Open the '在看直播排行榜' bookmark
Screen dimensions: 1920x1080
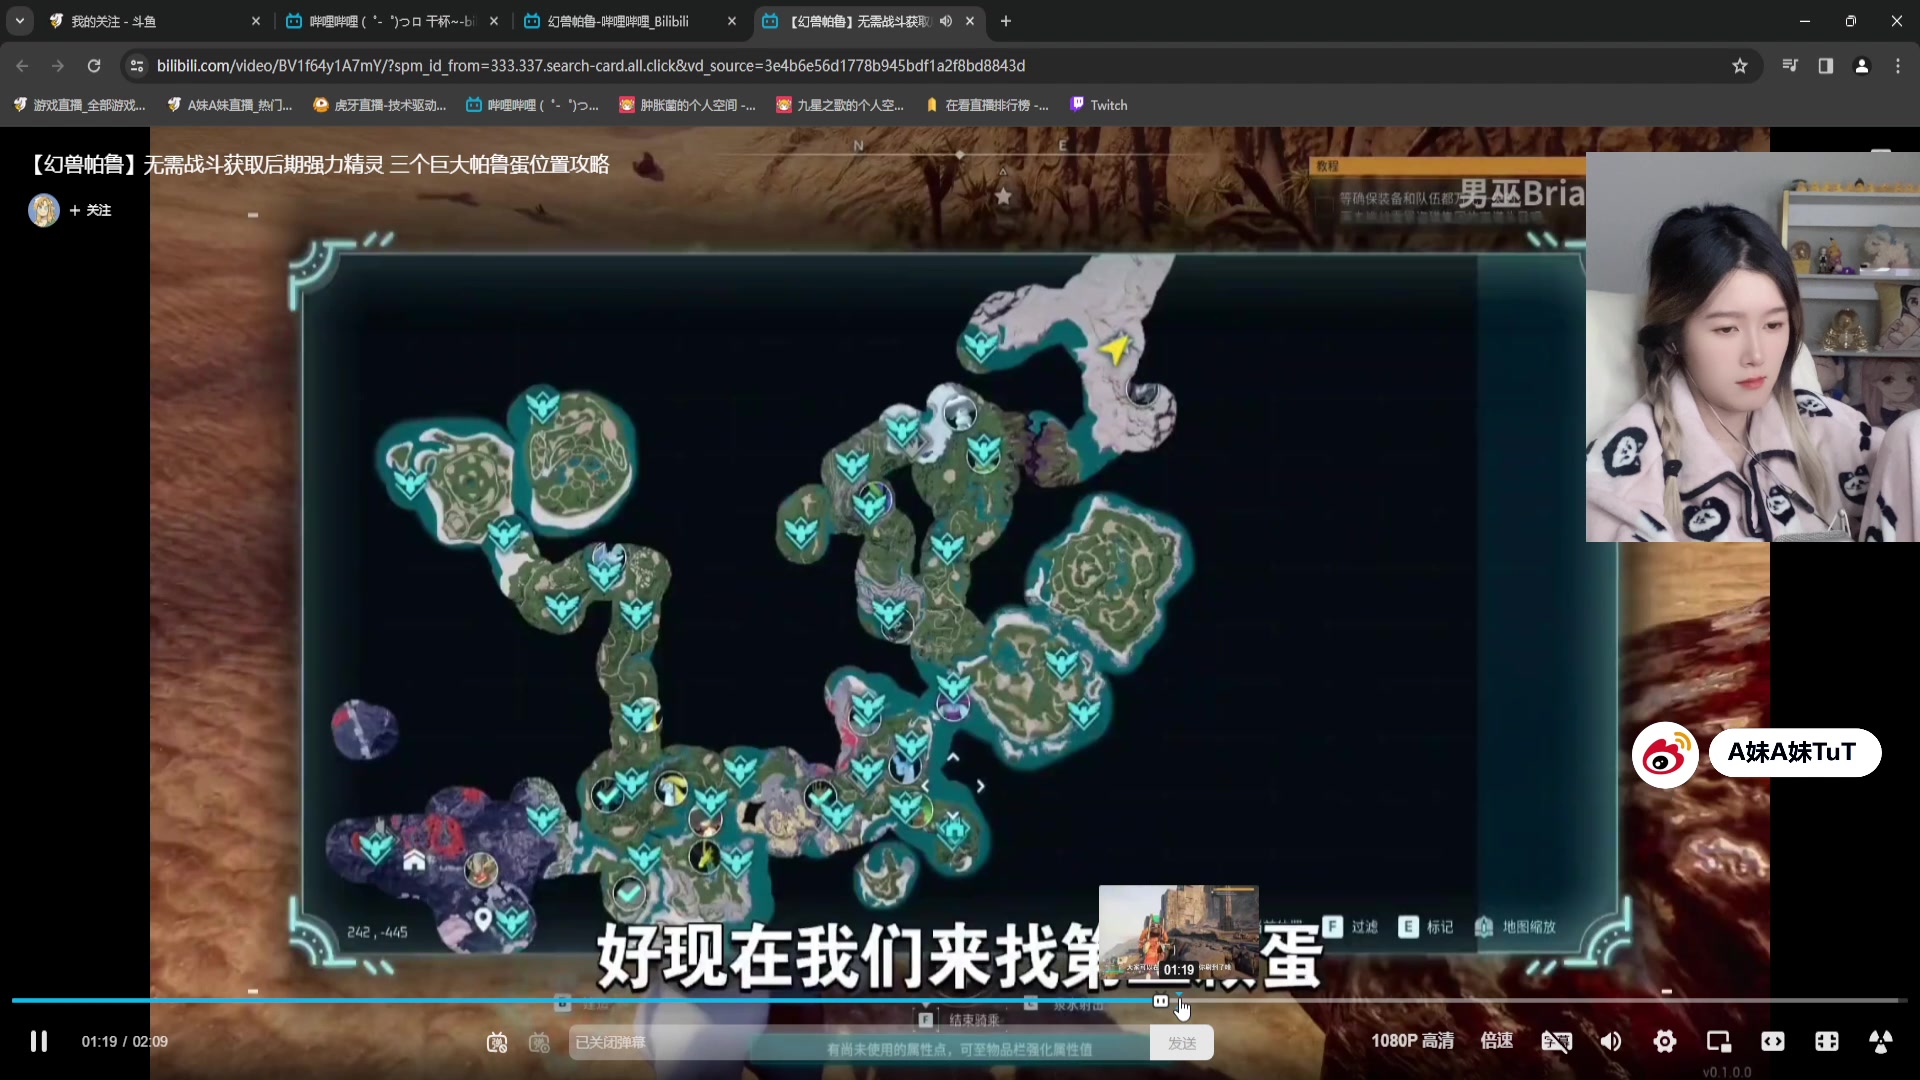click(x=988, y=105)
